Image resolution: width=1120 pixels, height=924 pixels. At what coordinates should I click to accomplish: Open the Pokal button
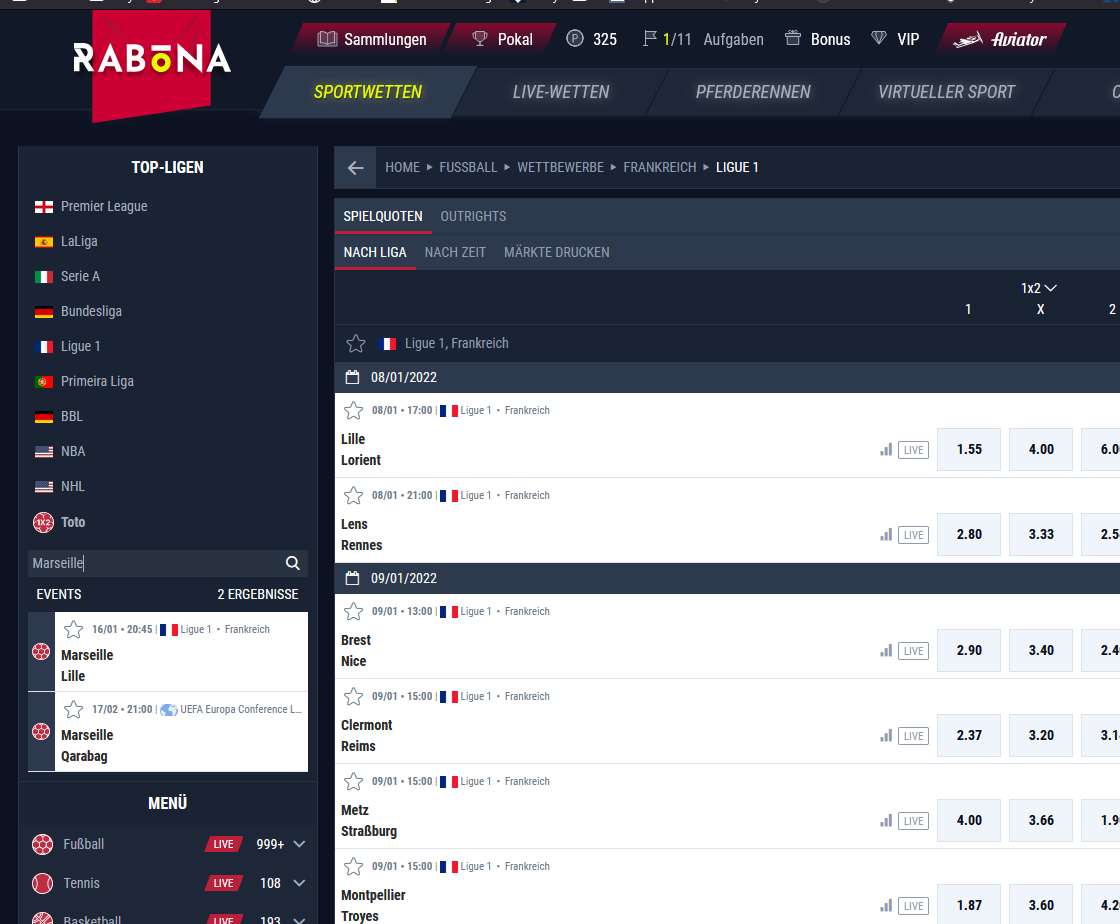pyautogui.click(x=502, y=39)
